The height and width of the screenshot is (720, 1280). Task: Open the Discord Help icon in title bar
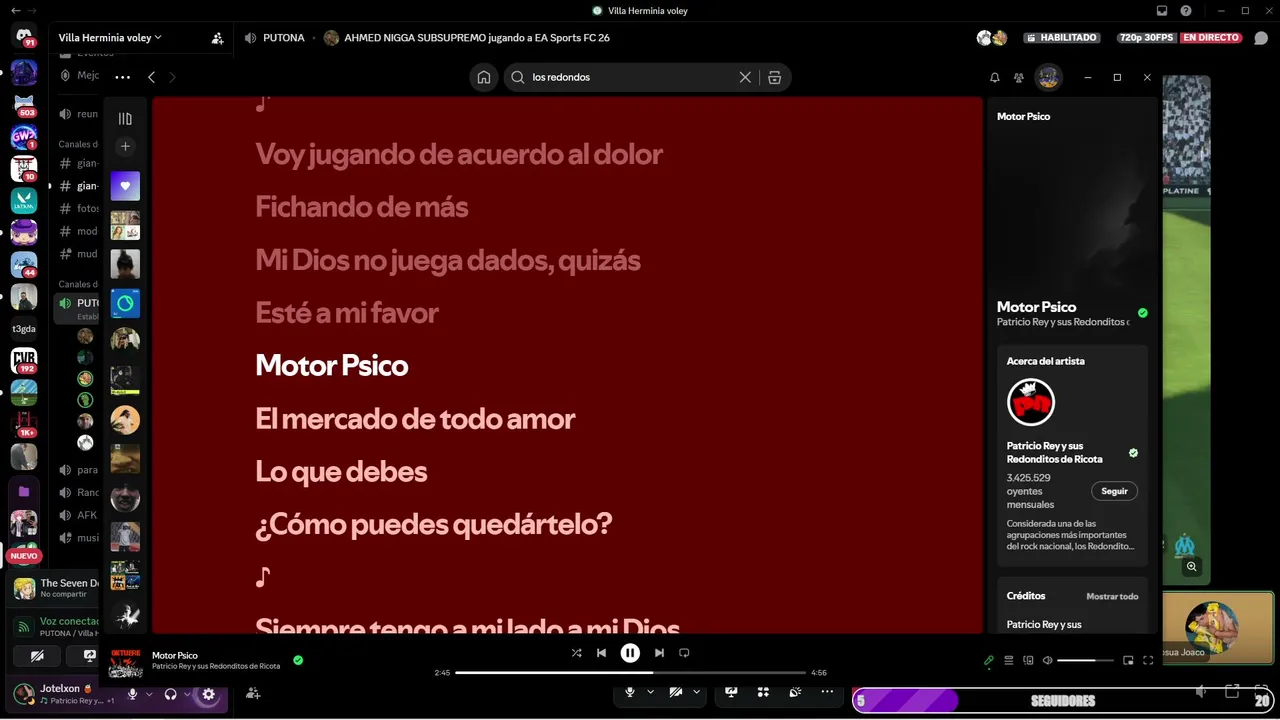tap(1186, 11)
